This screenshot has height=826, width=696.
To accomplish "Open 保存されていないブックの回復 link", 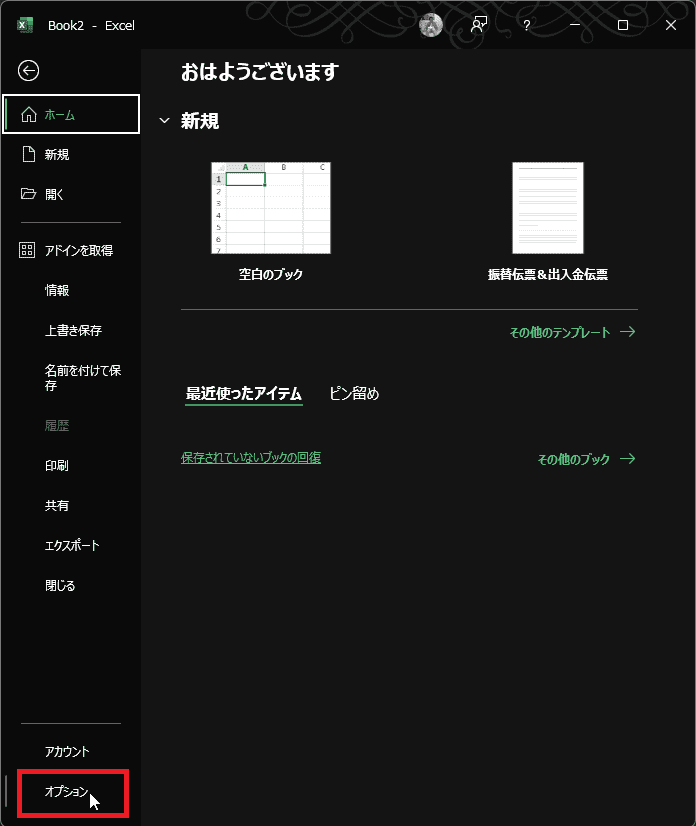I will point(251,458).
